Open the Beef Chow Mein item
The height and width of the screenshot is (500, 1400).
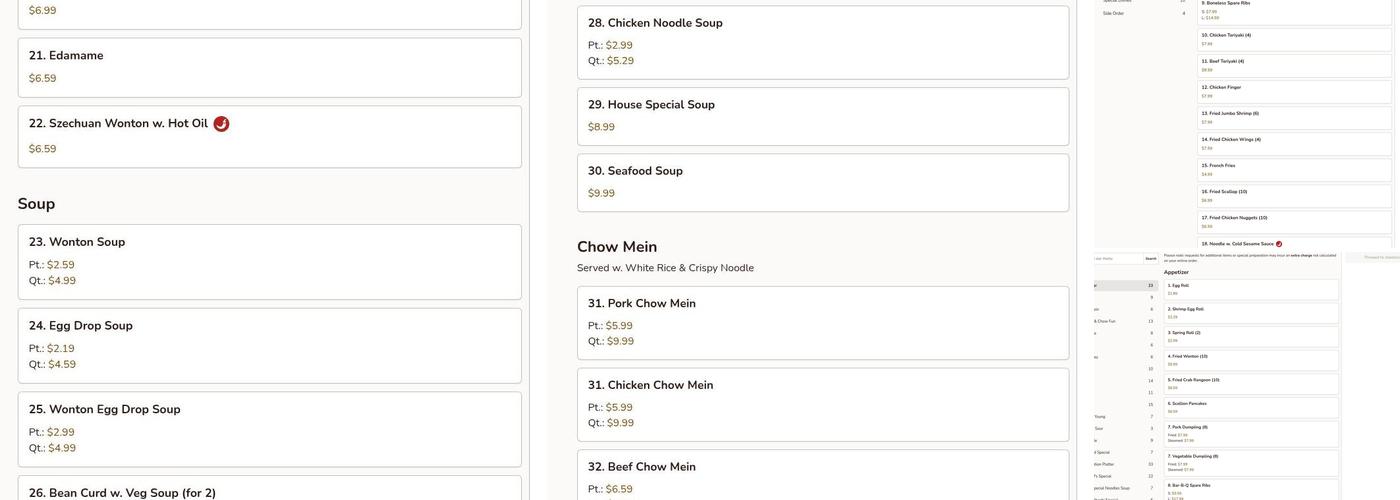pos(822,474)
